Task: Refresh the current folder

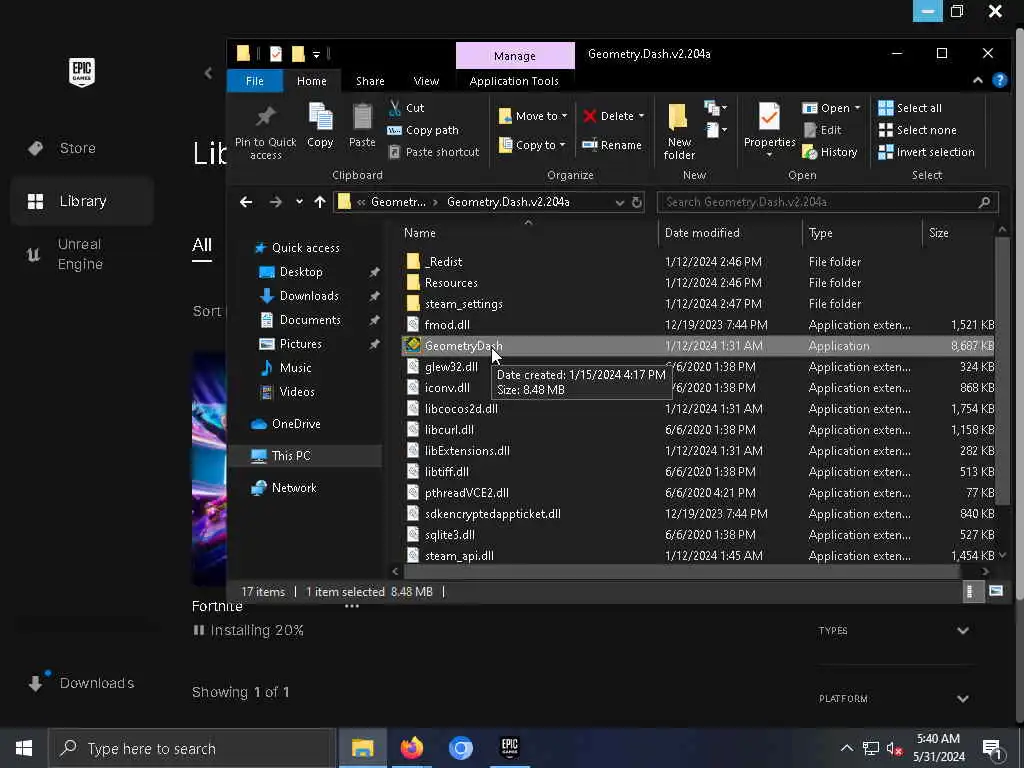Action: tap(637, 202)
